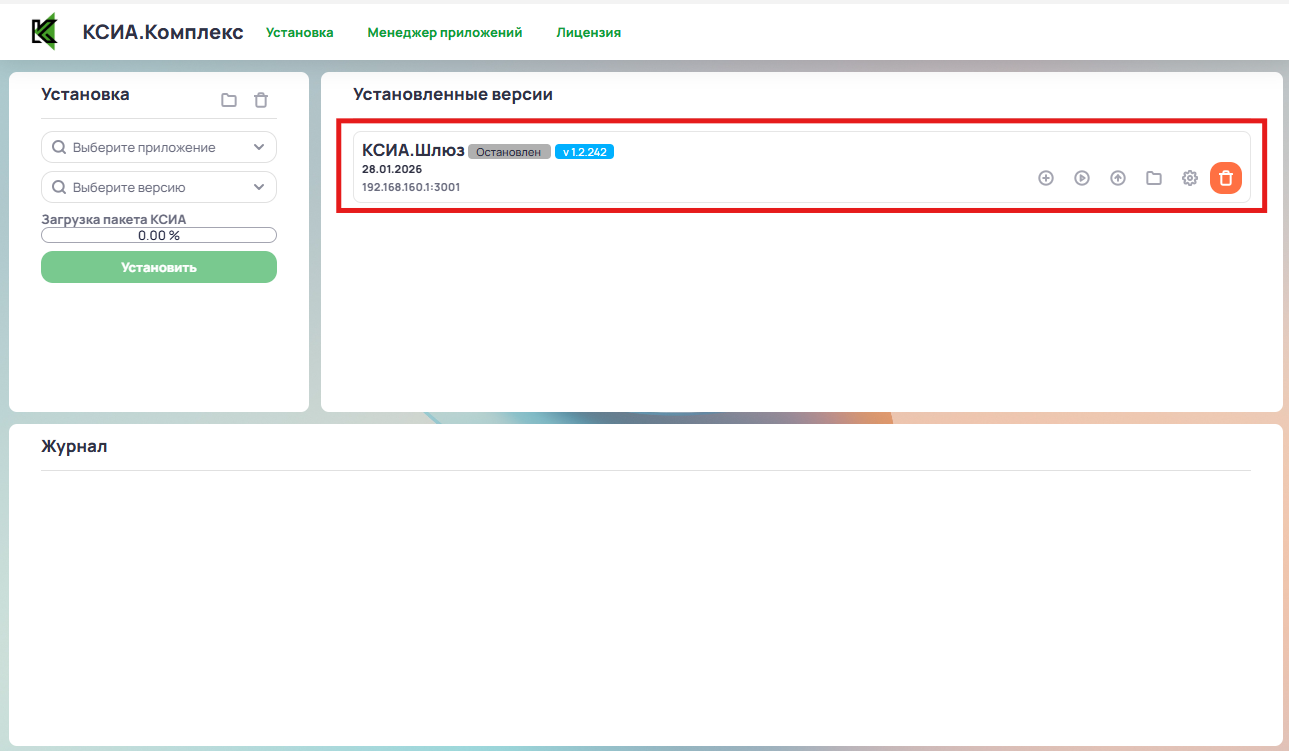This screenshot has width=1289, height=751.
Task: Click folder icon in Установка panel header
Action: click(x=229, y=100)
